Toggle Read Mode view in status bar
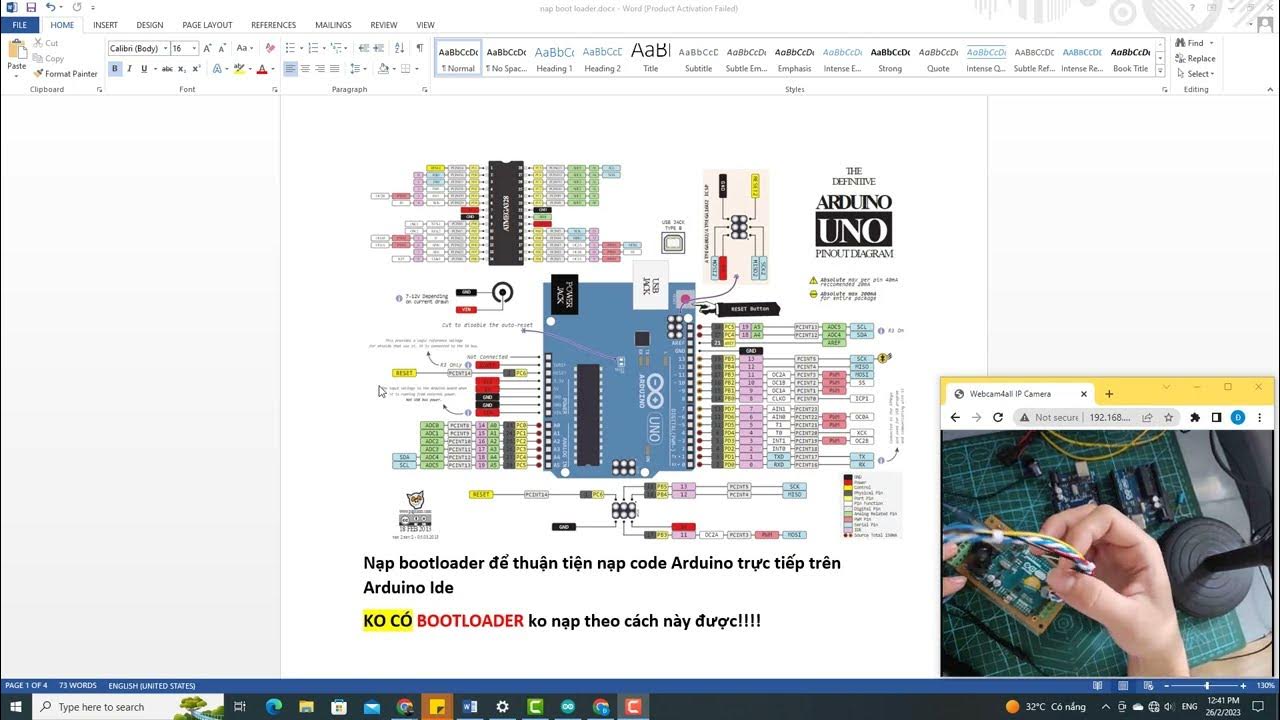 tap(1097, 686)
